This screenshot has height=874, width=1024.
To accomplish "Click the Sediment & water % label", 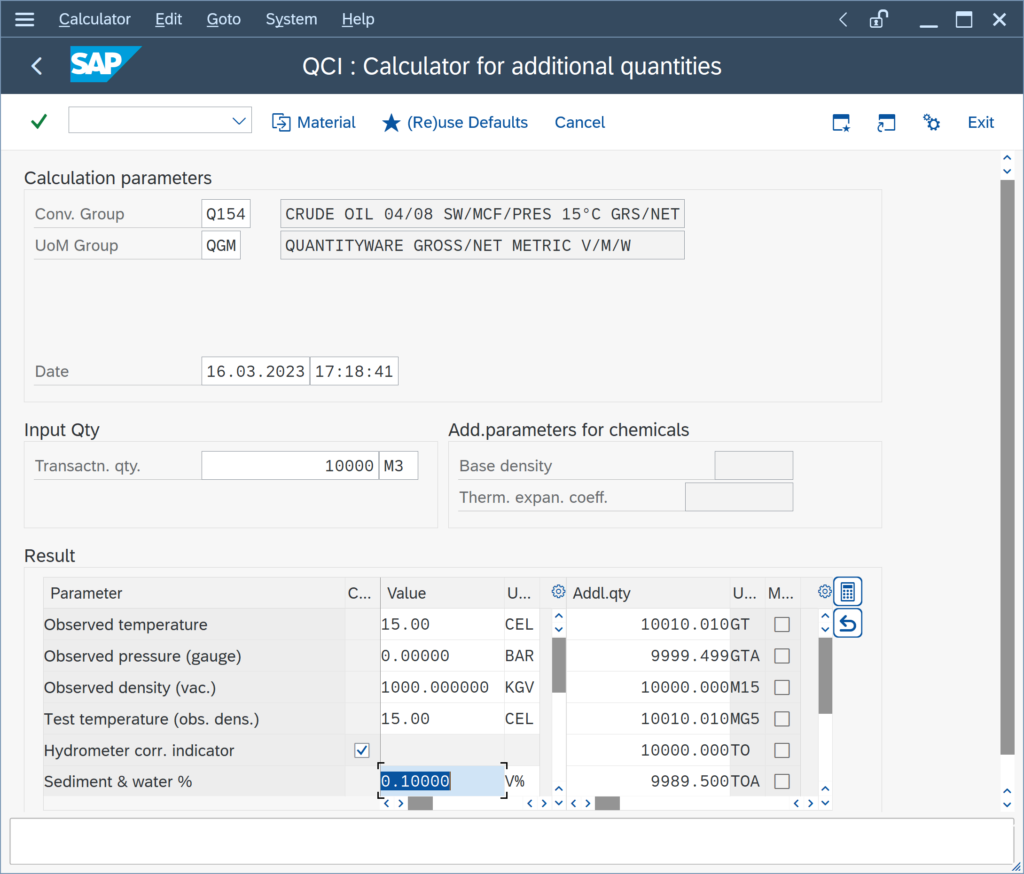I will pyautogui.click(x=118, y=781).
